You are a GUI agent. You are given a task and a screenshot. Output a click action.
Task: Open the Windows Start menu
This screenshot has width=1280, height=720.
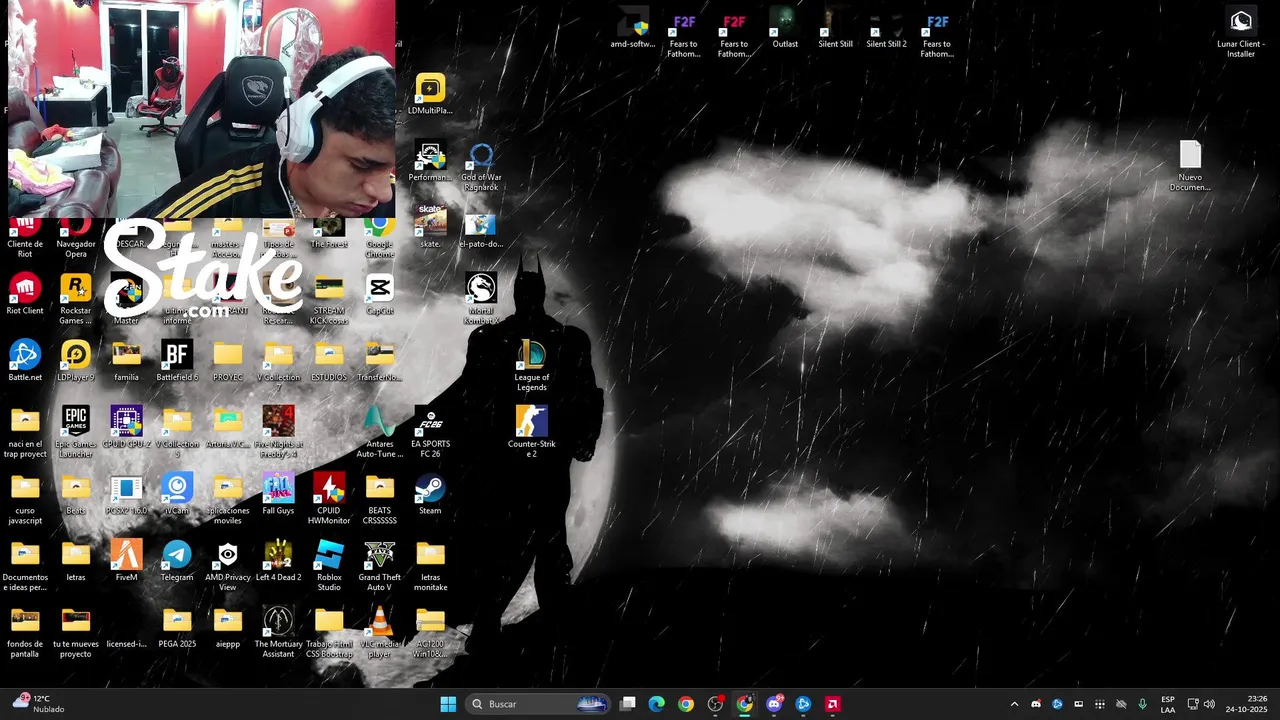448,704
